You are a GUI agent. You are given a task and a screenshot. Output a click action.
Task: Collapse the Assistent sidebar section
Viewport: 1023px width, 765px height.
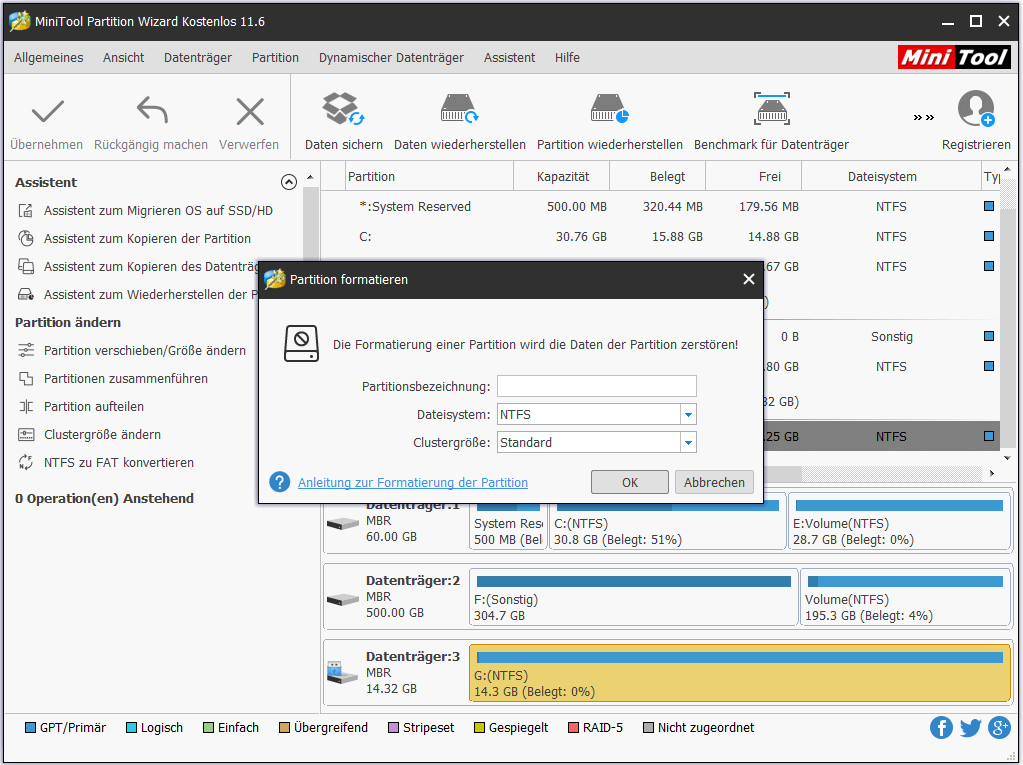point(289,182)
